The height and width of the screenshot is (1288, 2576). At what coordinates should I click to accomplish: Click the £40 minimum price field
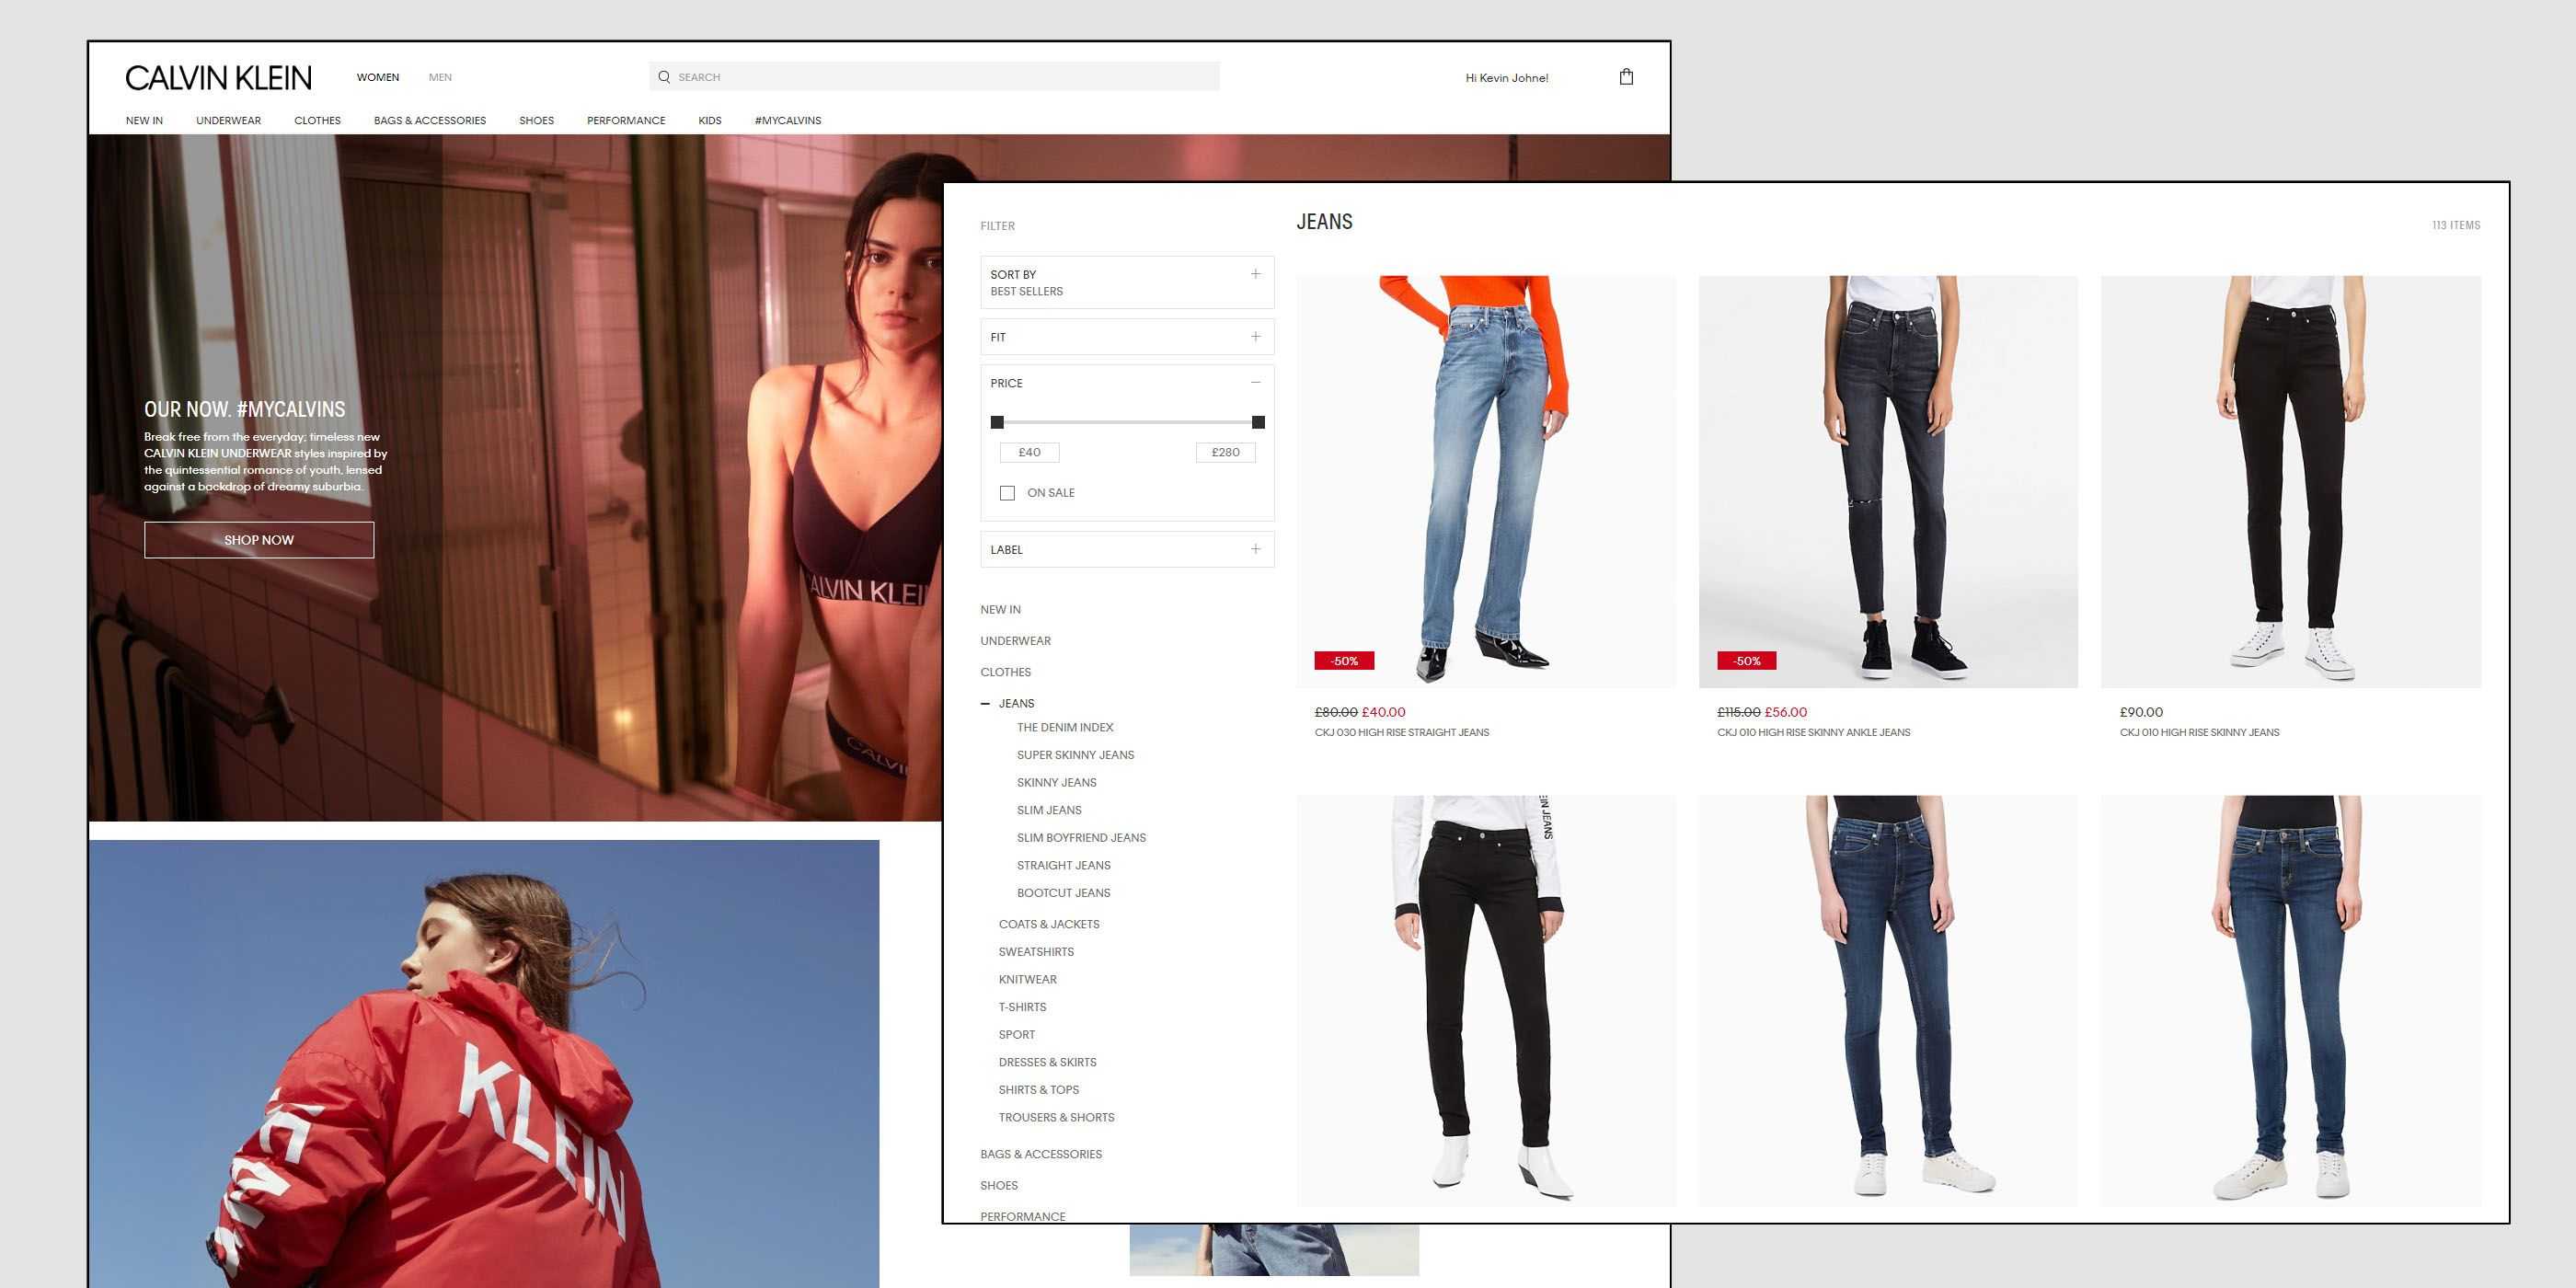click(x=1029, y=453)
